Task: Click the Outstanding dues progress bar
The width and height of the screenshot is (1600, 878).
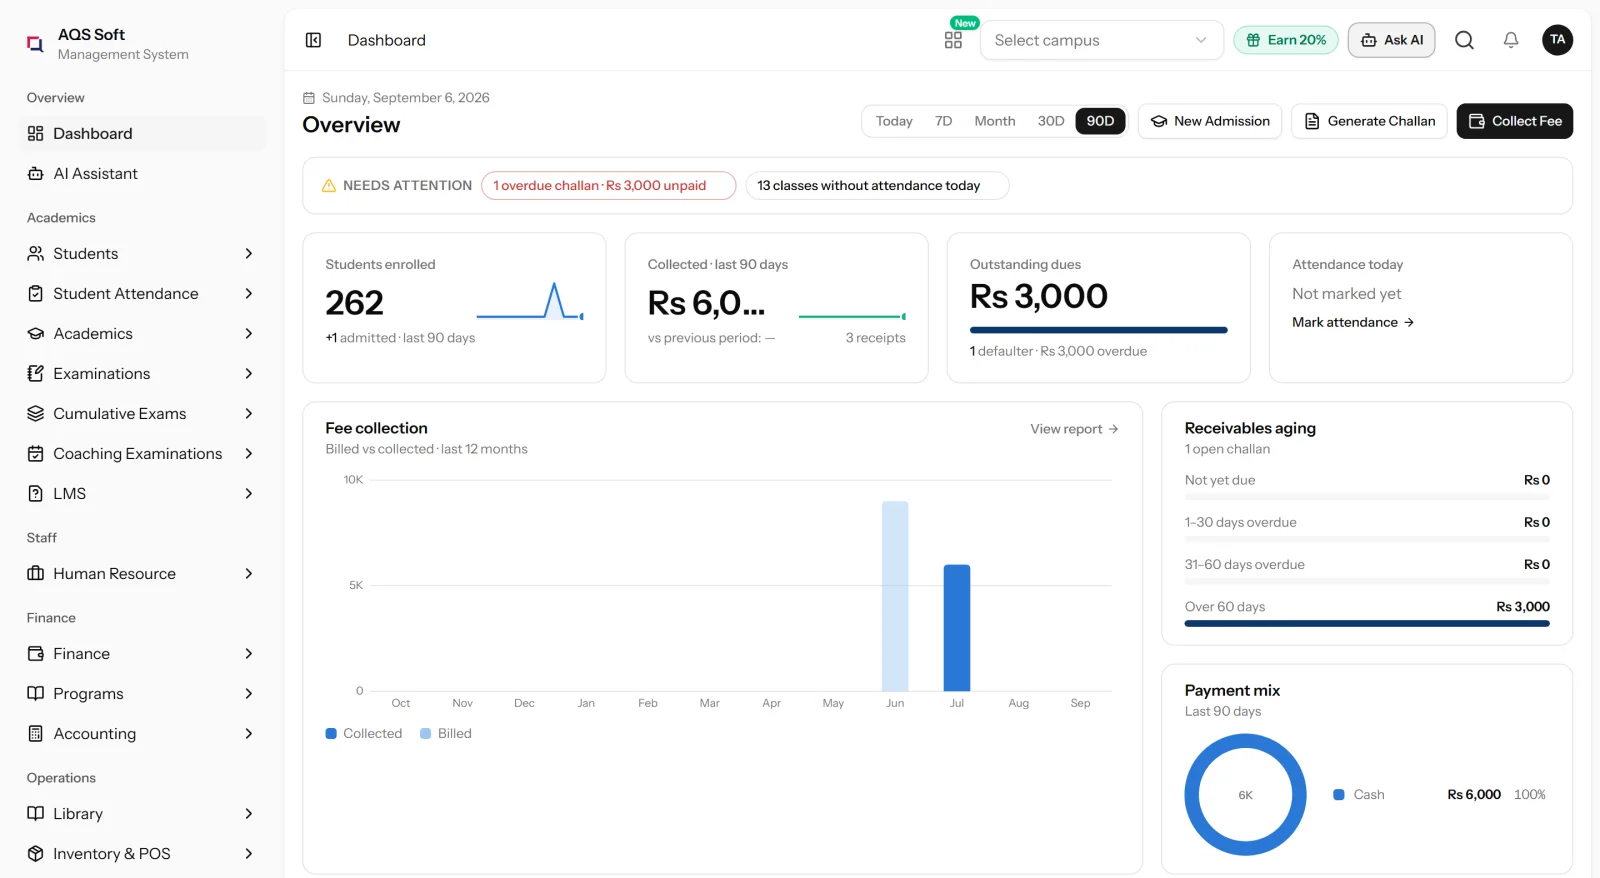Action: (x=1098, y=330)
